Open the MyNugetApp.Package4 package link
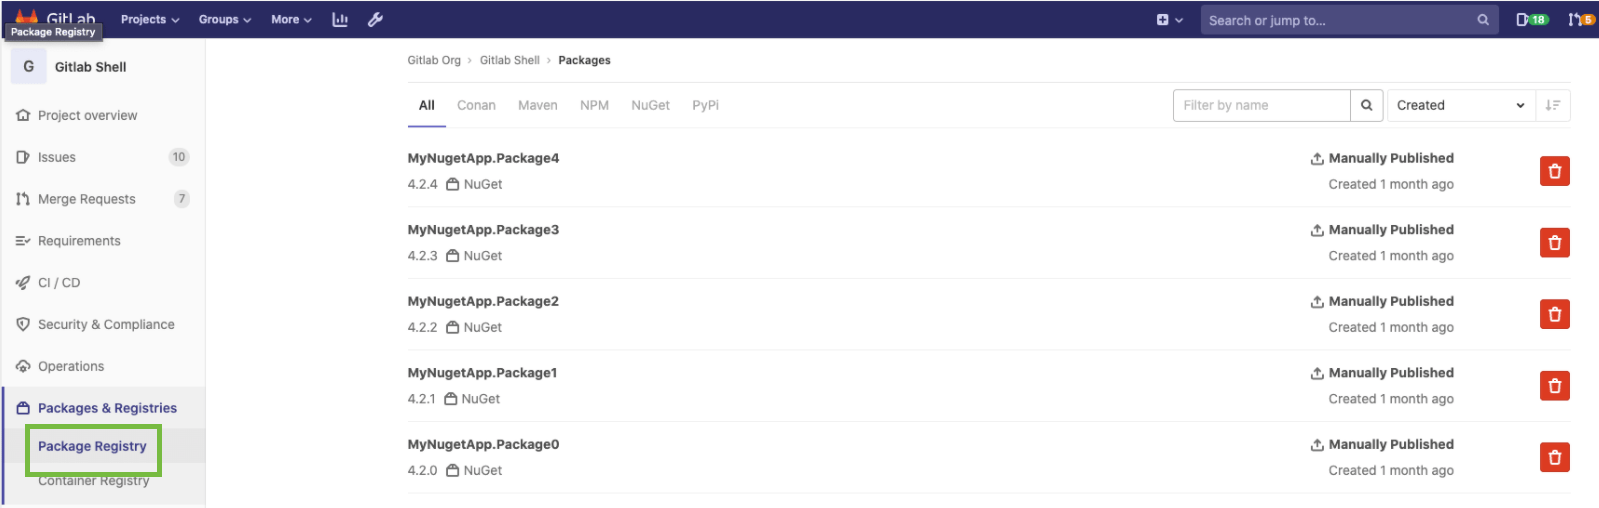Screen dimensions: 1599x508 (483, 158)
